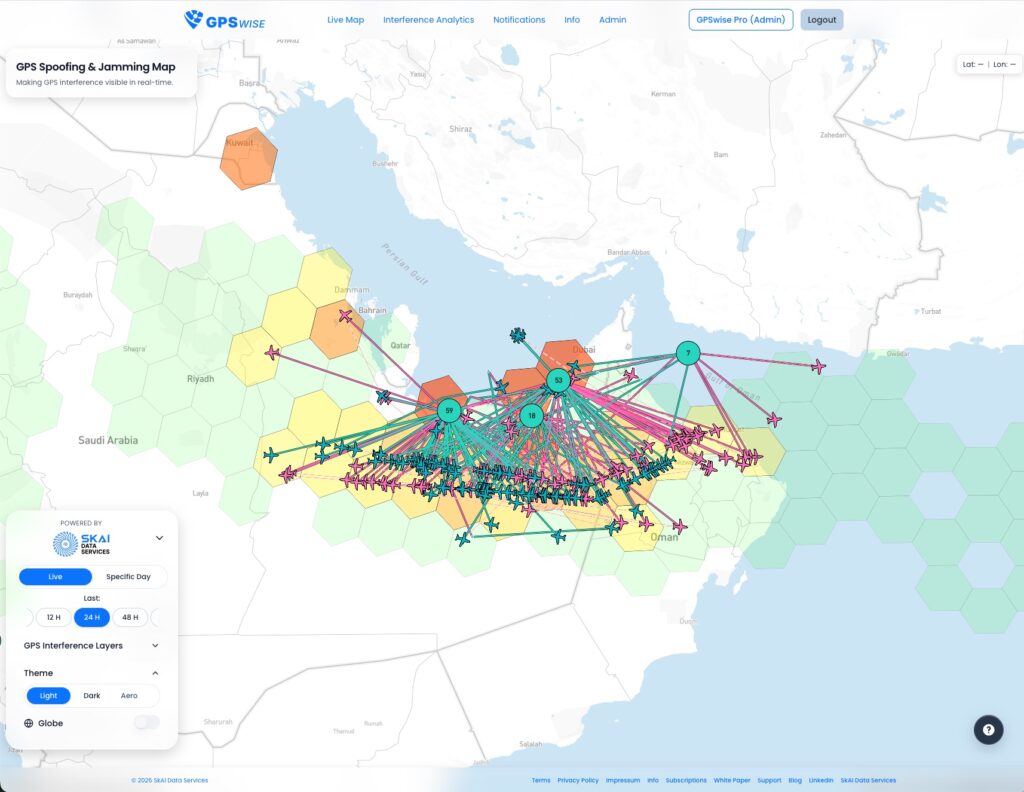Image resolution: width=1024 pixels, height=792 pixels.
Task: Click the Lat/Lon coordinates display box
Action: click(988, 64)
